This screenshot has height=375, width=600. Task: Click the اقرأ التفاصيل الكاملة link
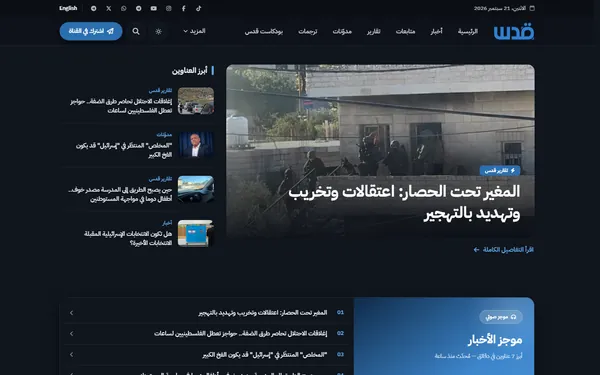coord(504,249)
